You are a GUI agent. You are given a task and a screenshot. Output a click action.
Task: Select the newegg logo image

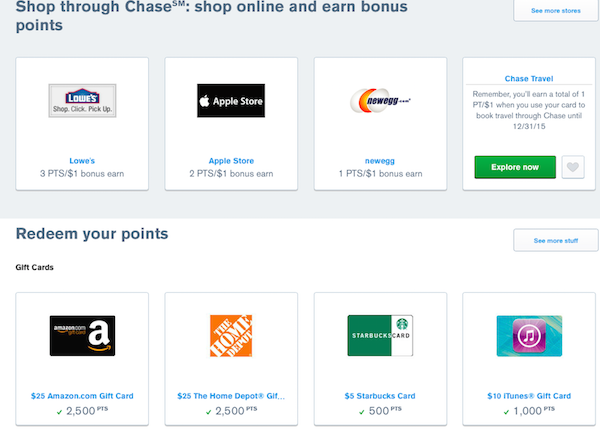pos(380,101)
